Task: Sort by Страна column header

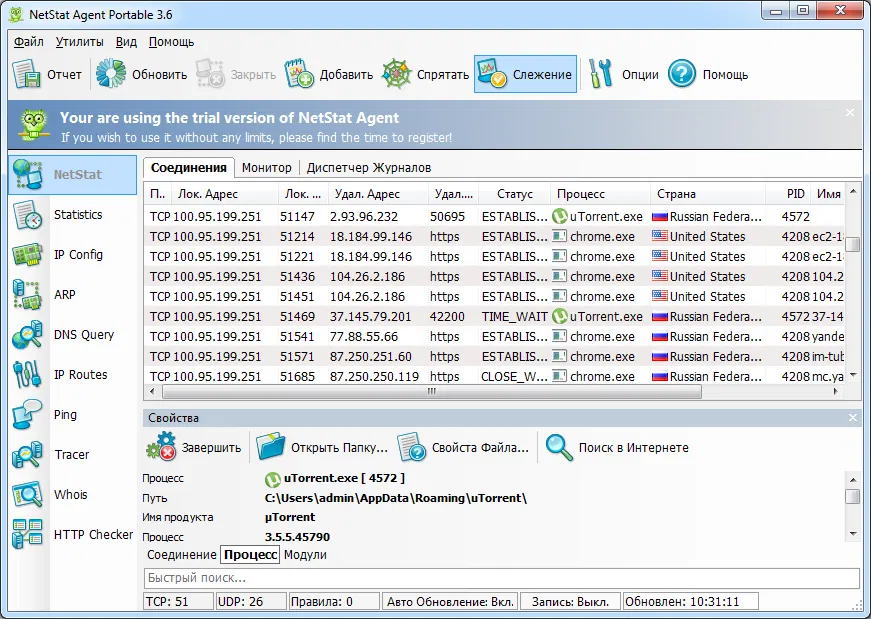Action: point(708,194)
